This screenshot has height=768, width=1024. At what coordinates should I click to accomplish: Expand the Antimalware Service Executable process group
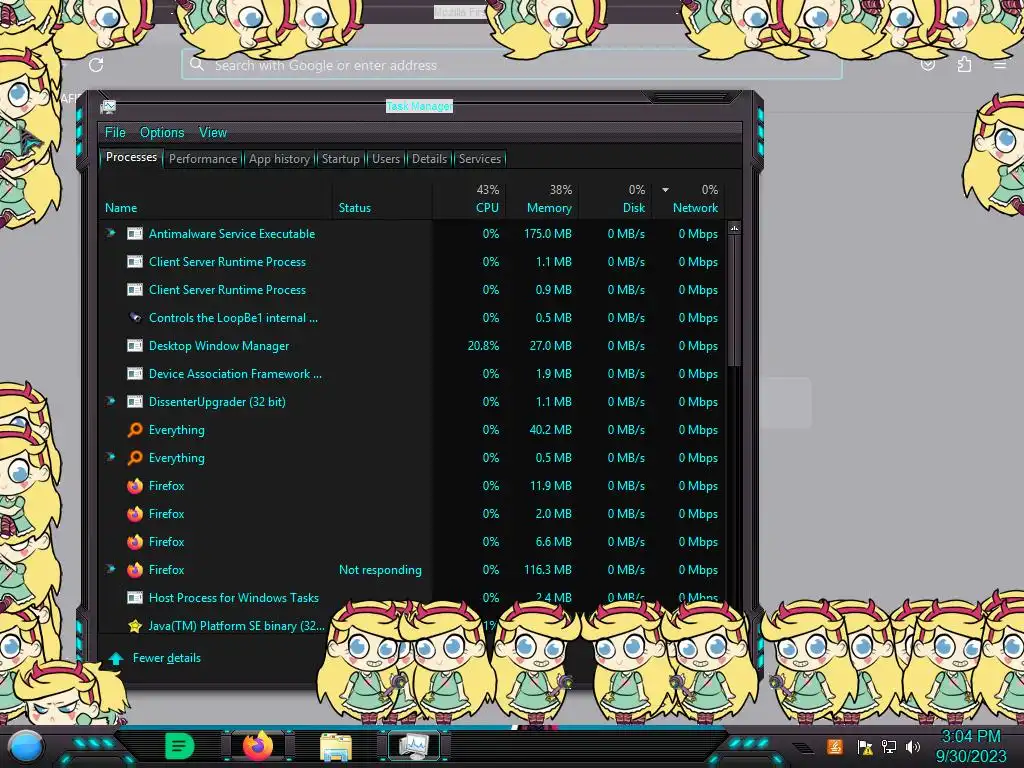pos(111,233)
